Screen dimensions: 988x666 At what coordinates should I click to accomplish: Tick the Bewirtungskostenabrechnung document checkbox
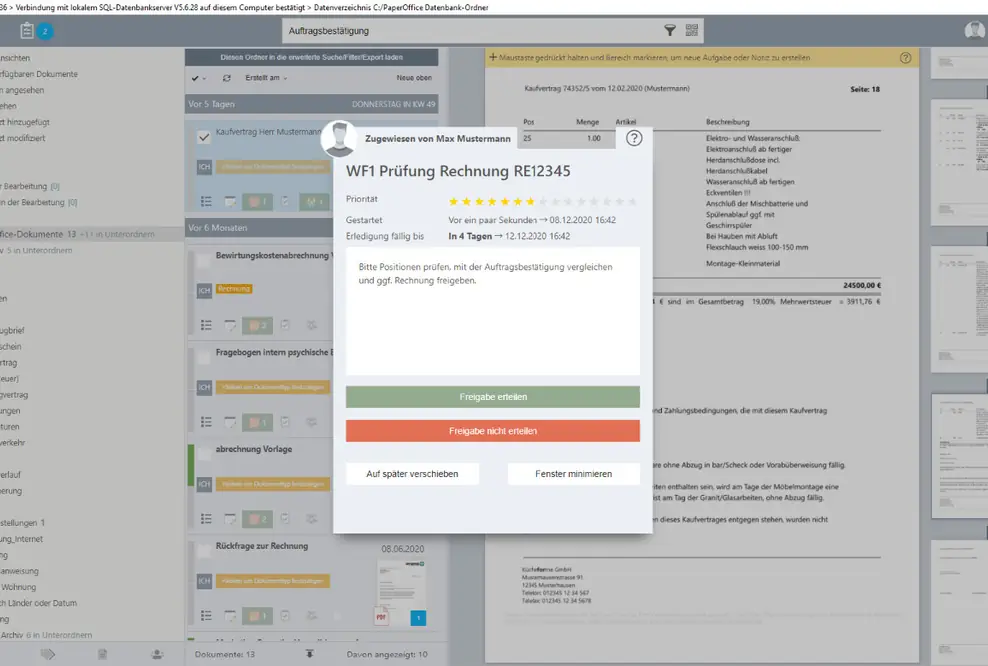204,260
